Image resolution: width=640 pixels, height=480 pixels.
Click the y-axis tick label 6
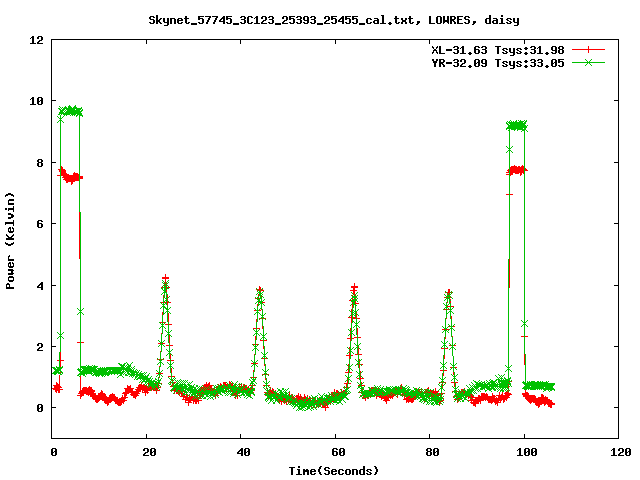pos(40,224)
